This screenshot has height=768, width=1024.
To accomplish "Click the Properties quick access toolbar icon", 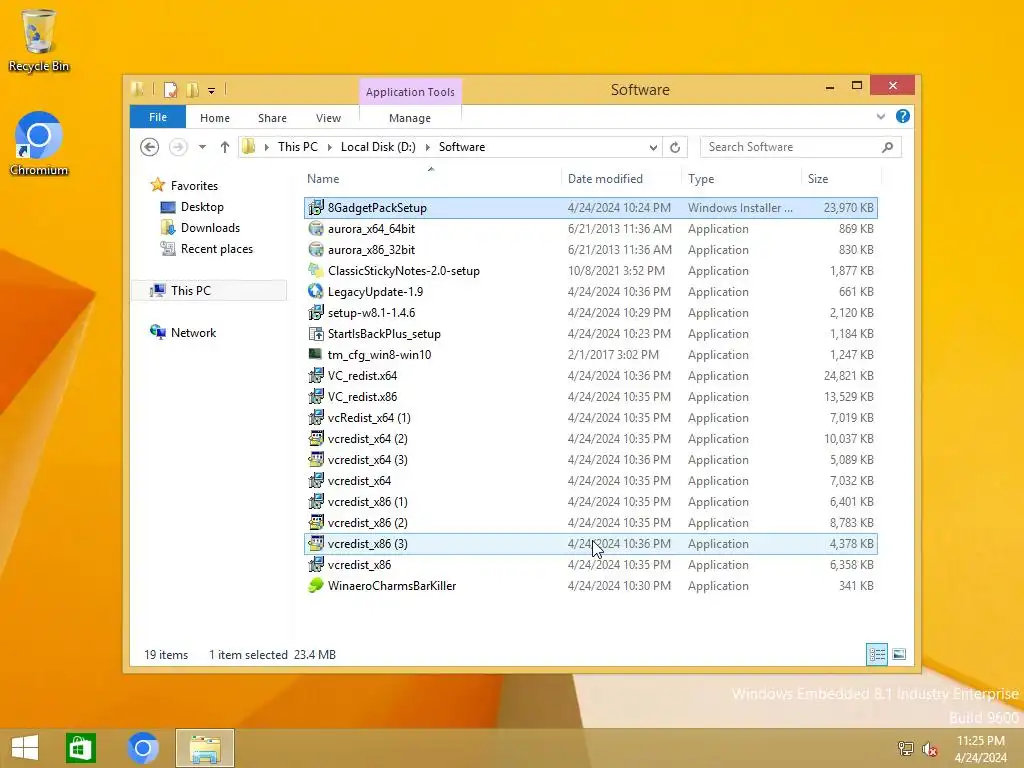I will (170, 89).
